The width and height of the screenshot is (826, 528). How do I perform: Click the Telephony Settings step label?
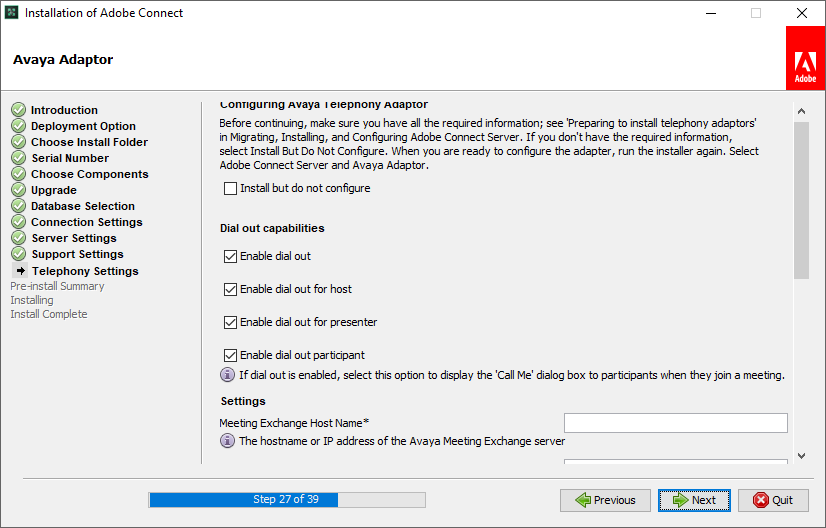point(85,271)
